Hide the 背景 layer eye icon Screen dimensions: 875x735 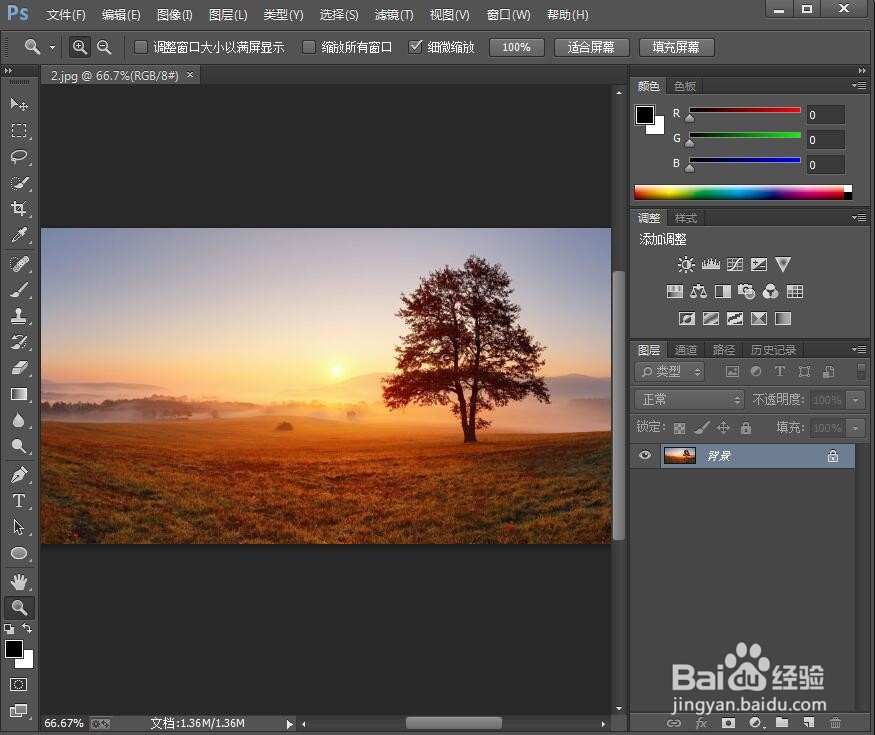(645, 455)
